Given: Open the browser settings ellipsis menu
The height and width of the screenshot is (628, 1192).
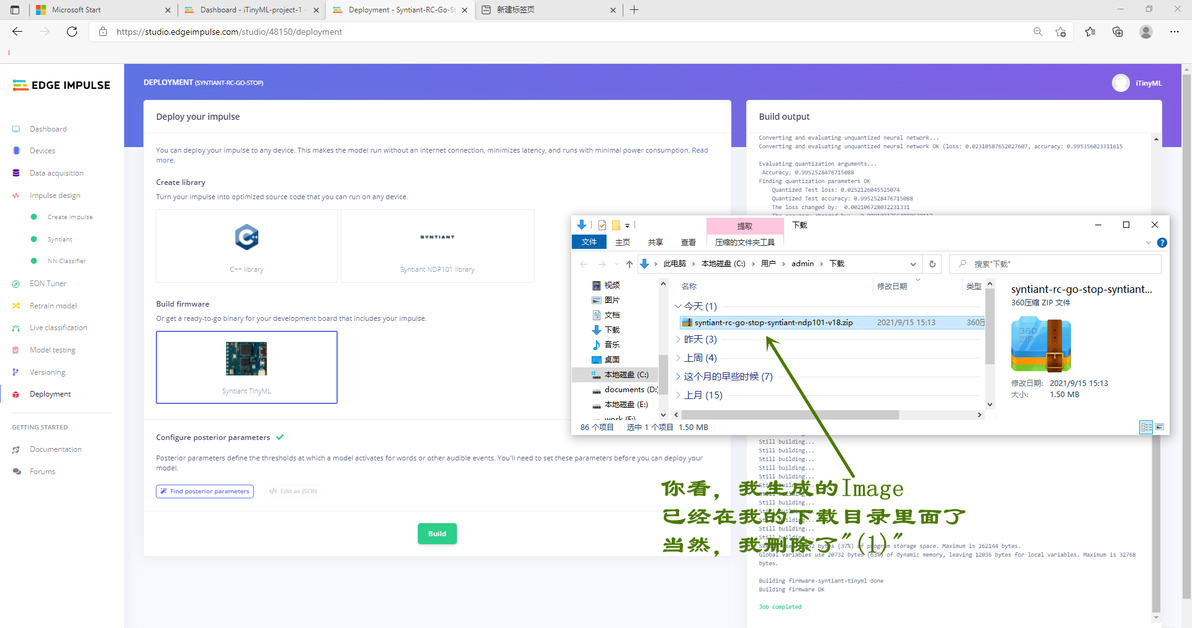Looking at the screenshot, I should 1175,32.
